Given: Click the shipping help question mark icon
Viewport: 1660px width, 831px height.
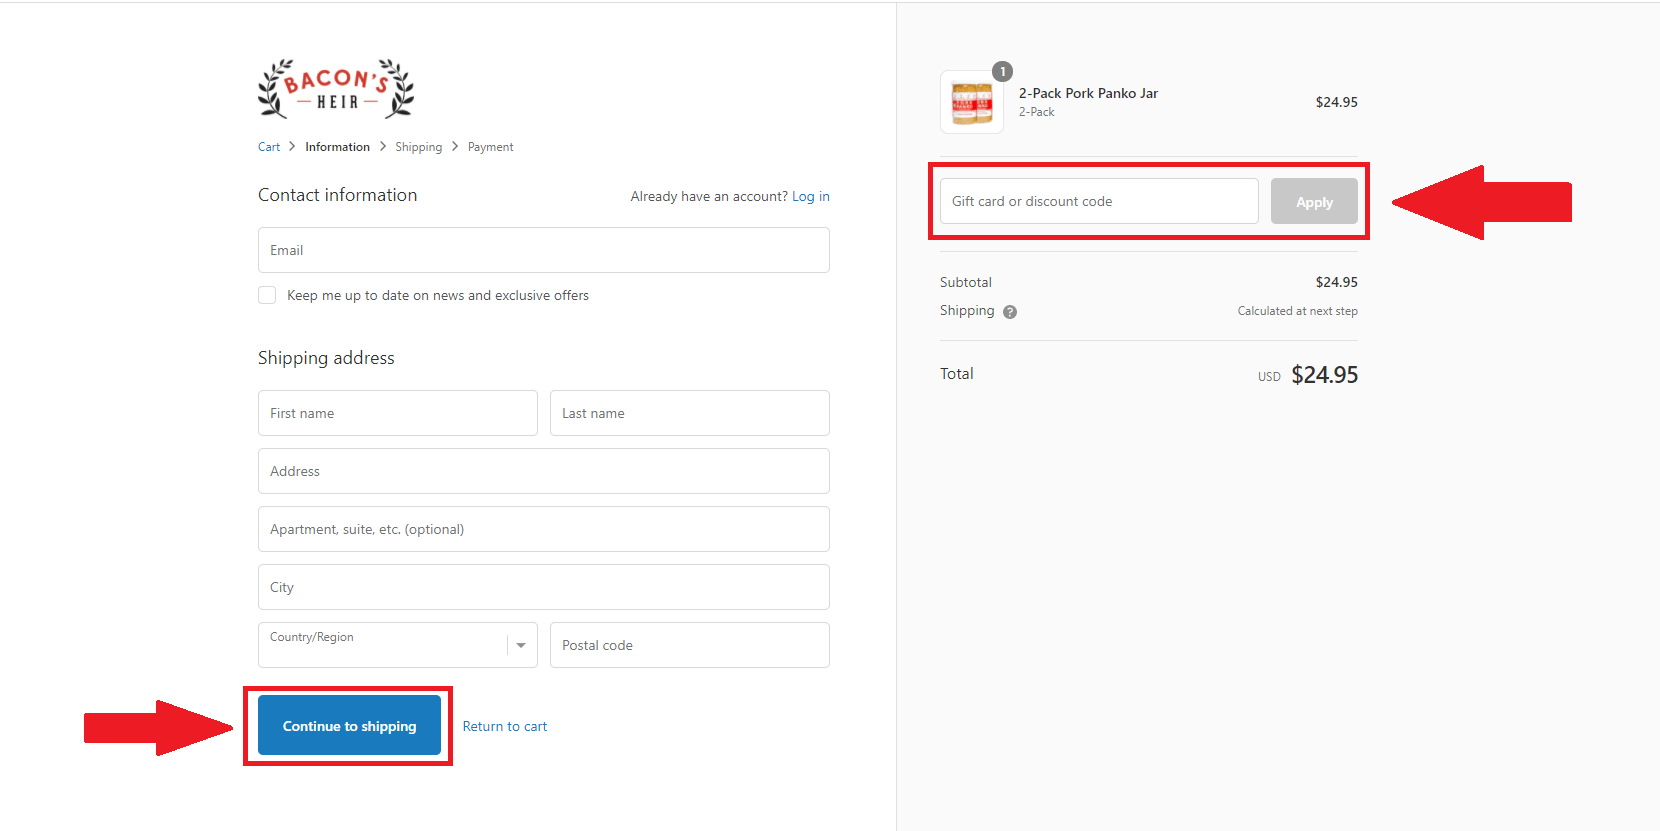Looking at the screenshot, I should point(1010,312).
